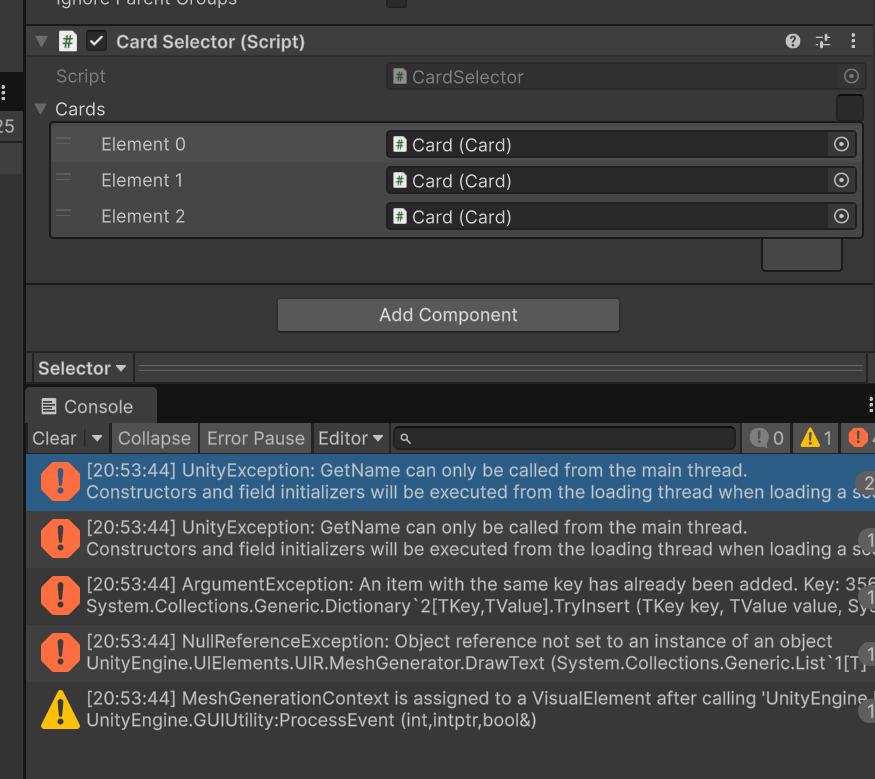The height and width of the screenshot is (779, 875).
Task: Toggle Collapse in Console toolbar
Action: click(x=154, y=438)
